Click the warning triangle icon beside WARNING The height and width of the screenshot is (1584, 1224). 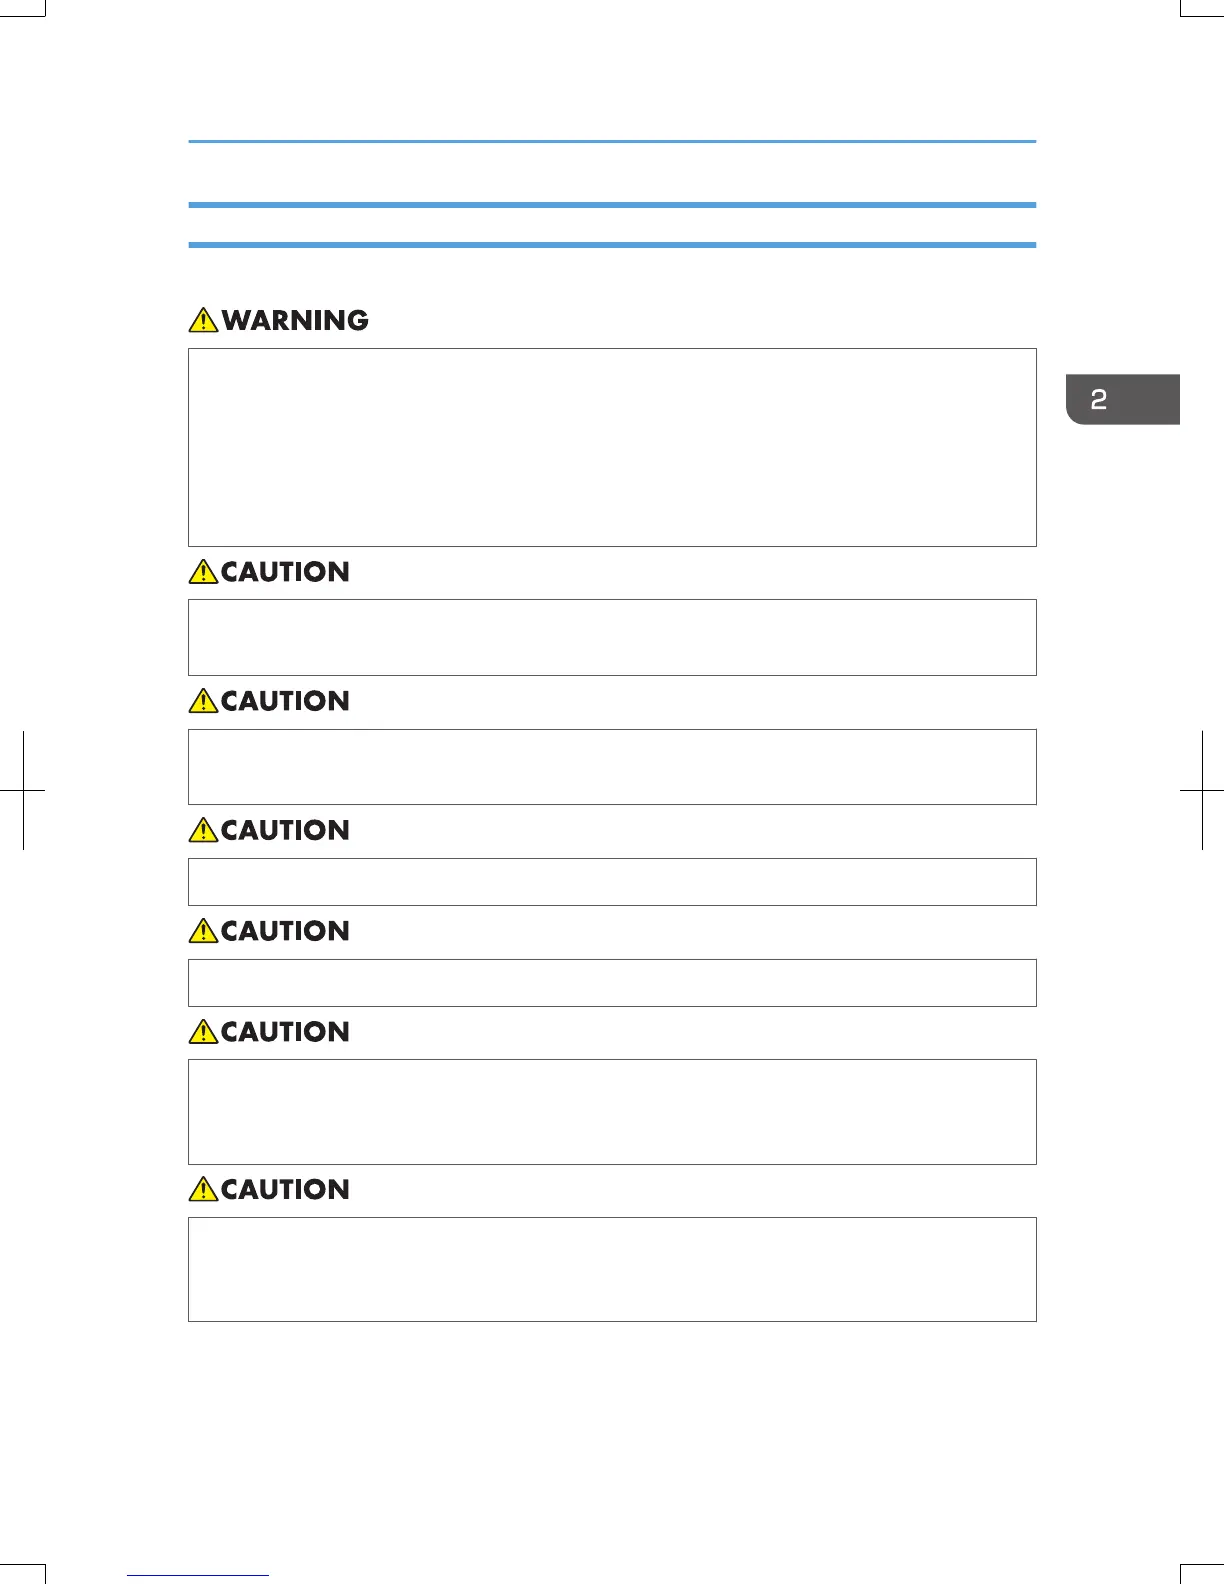(x=203, y=320)
